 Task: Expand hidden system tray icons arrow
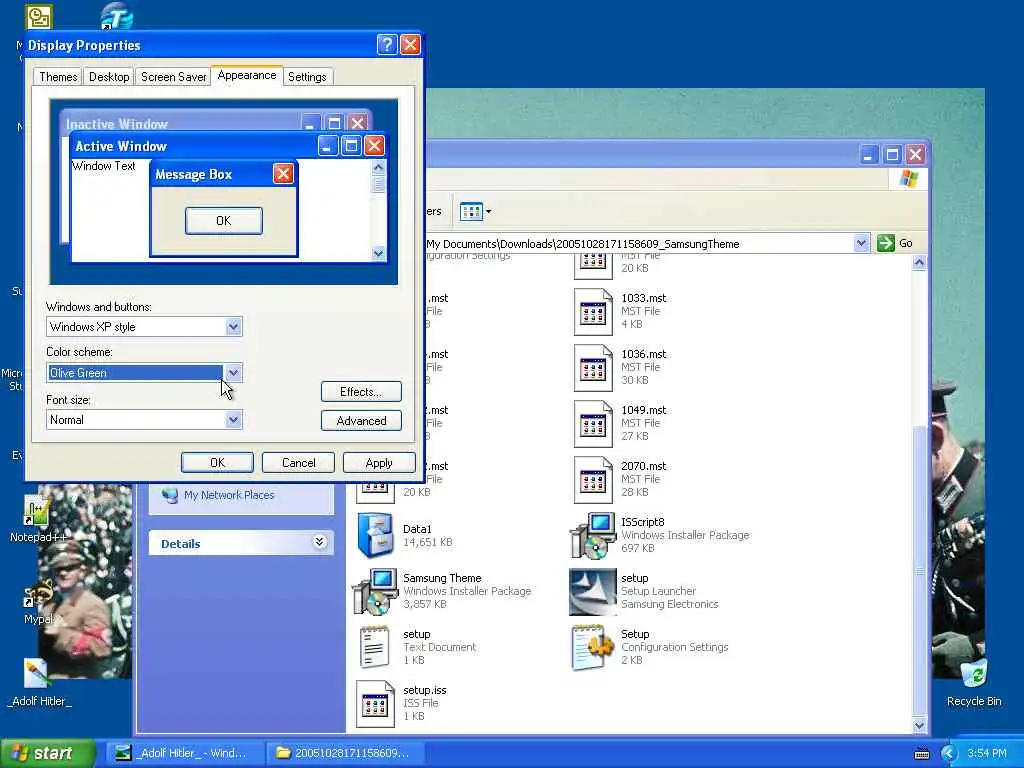tap(949, 754)
